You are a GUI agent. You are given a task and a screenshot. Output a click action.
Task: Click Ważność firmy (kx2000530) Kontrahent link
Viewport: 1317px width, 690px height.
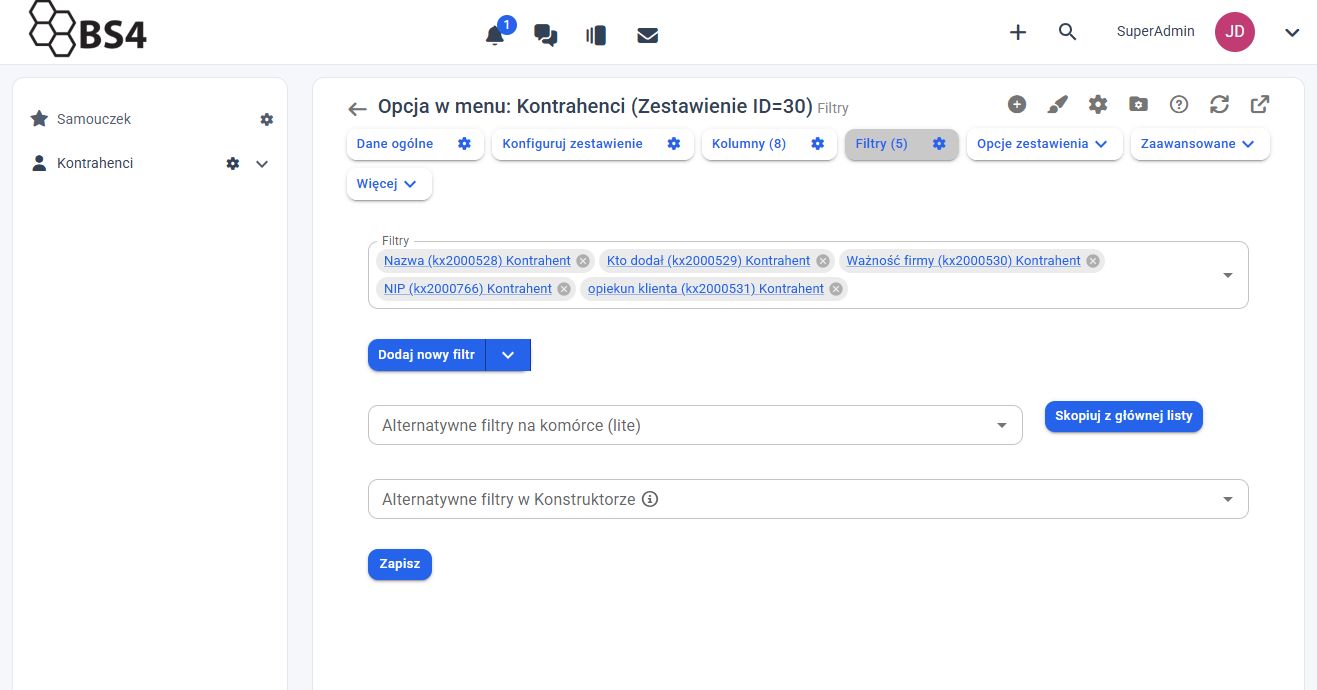pos(963,261)
